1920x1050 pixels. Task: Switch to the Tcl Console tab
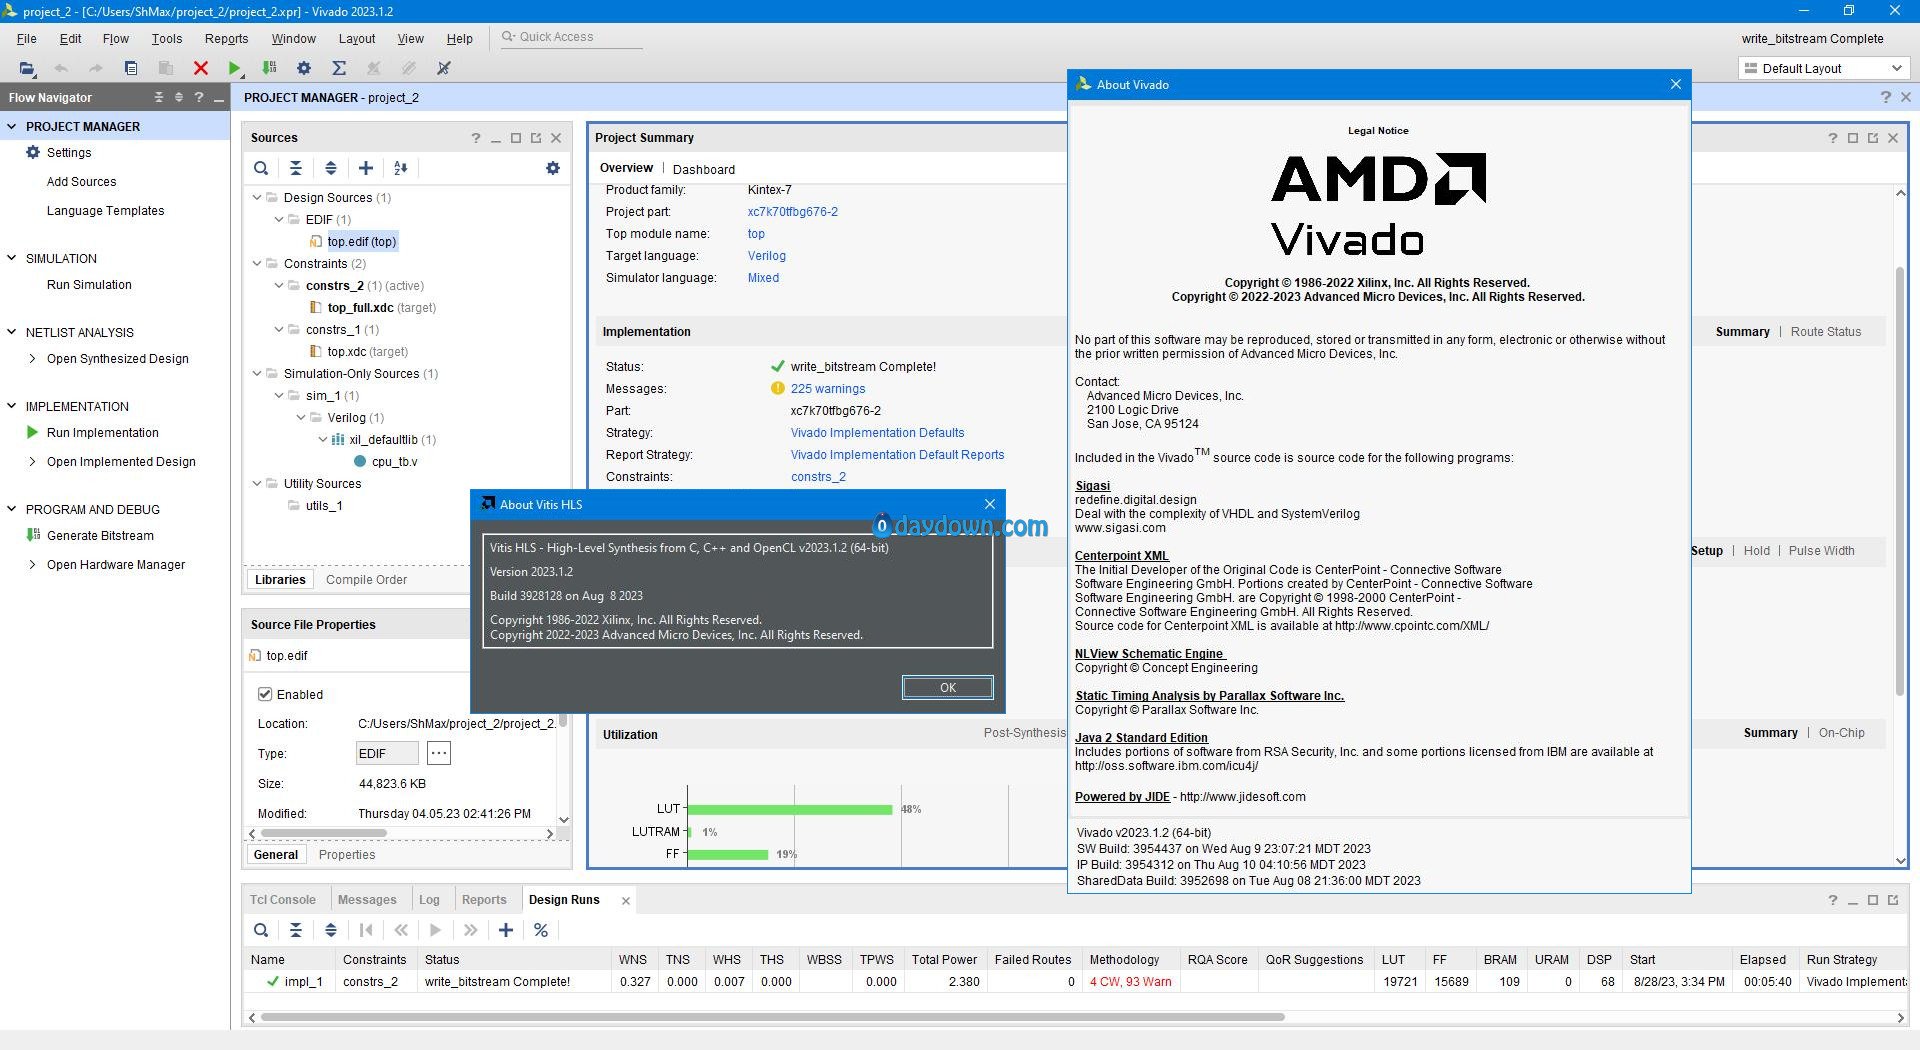283,899
